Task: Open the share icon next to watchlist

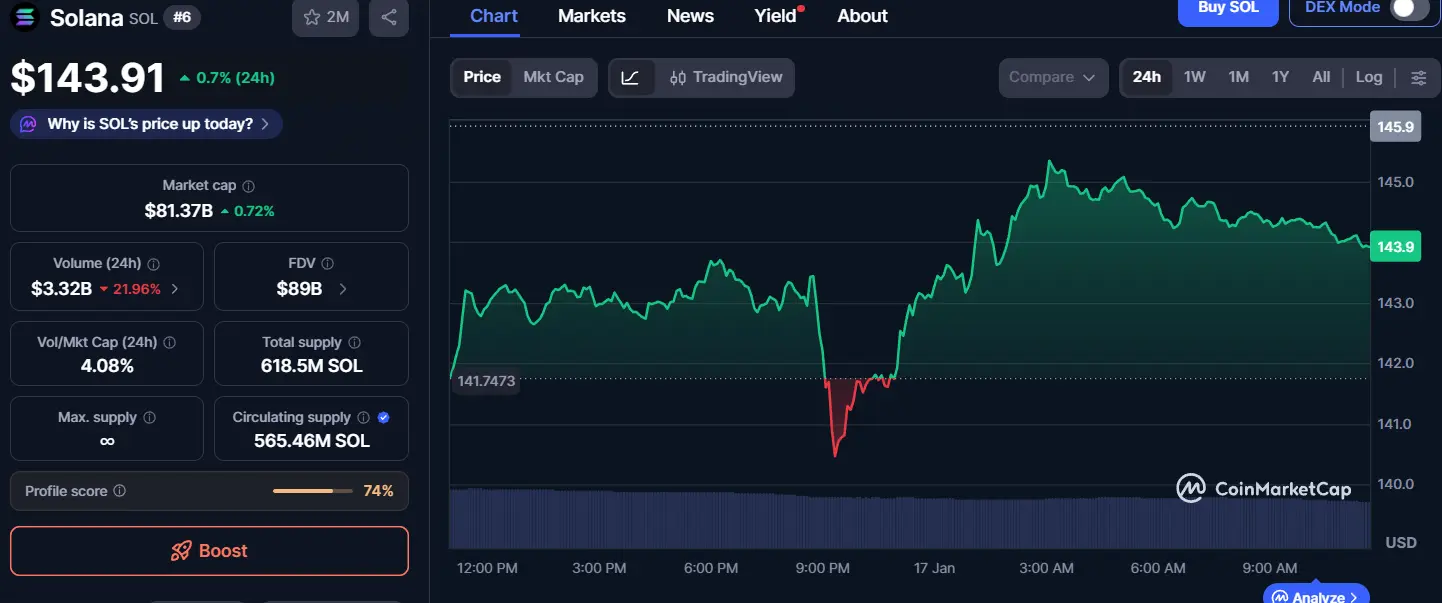Action: click(x=388, y=18)
